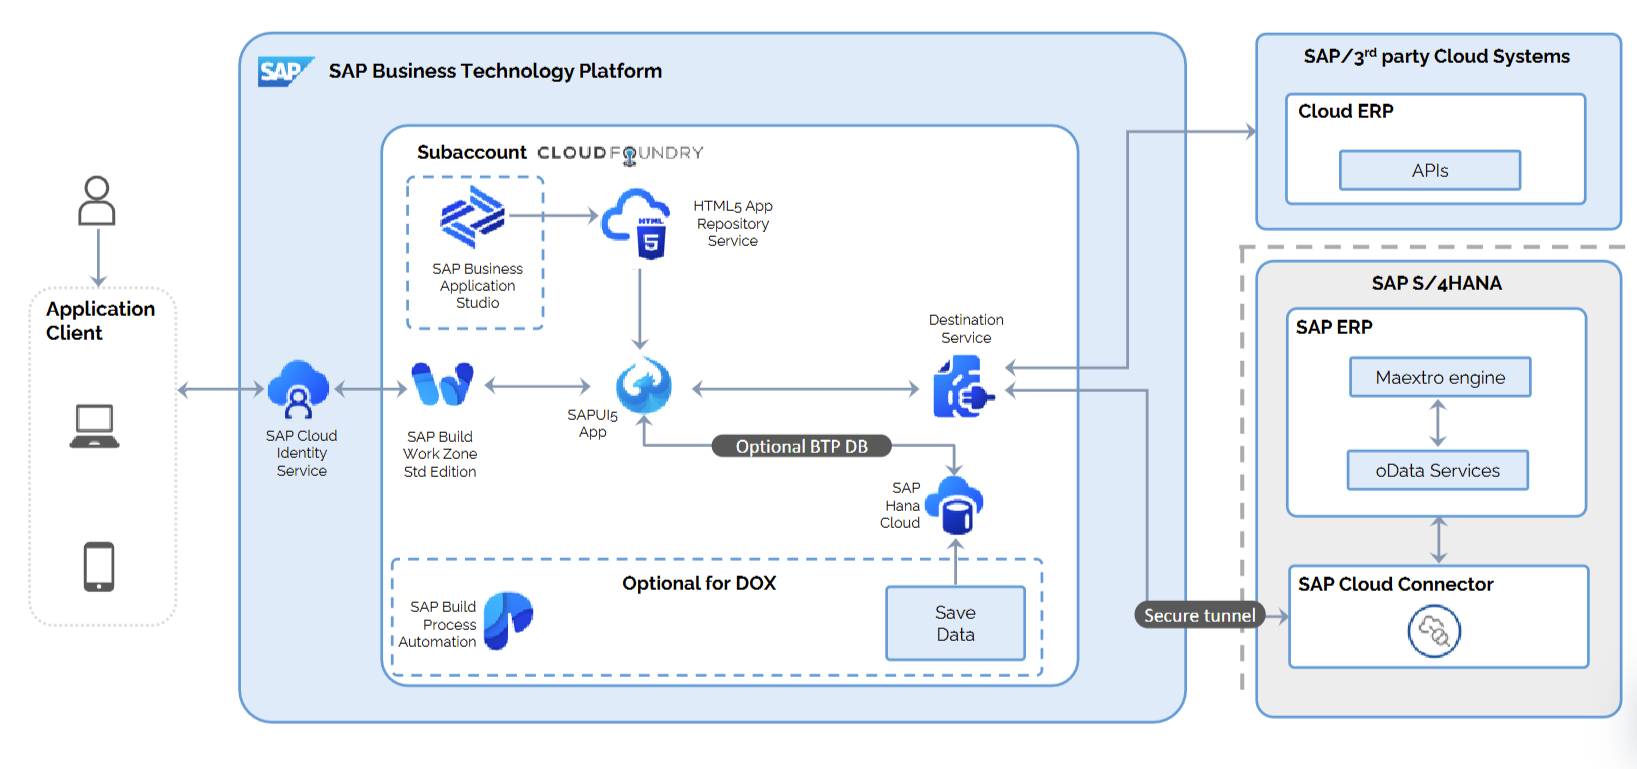The width and height of the screenshot is (1637, 769).
Task: Click the SAP Build Process Automation icon
Action: click(x=508, y=620)
